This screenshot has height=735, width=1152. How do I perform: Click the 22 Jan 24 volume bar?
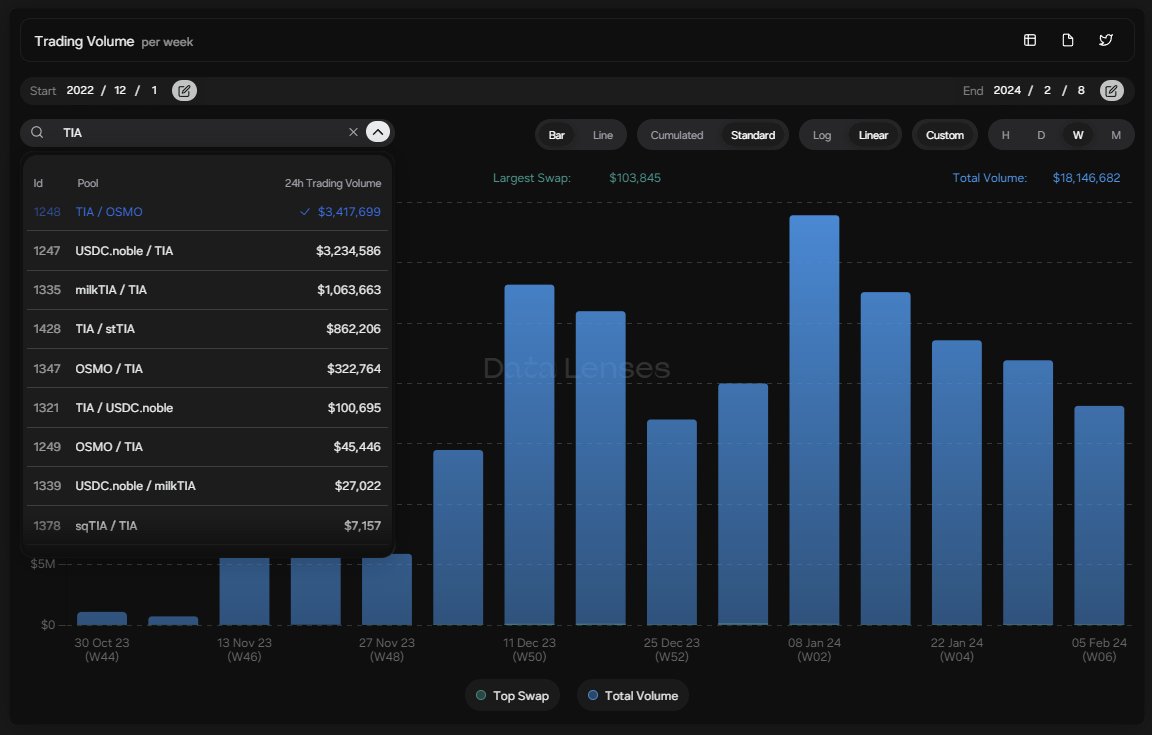(x=957, y=482)
